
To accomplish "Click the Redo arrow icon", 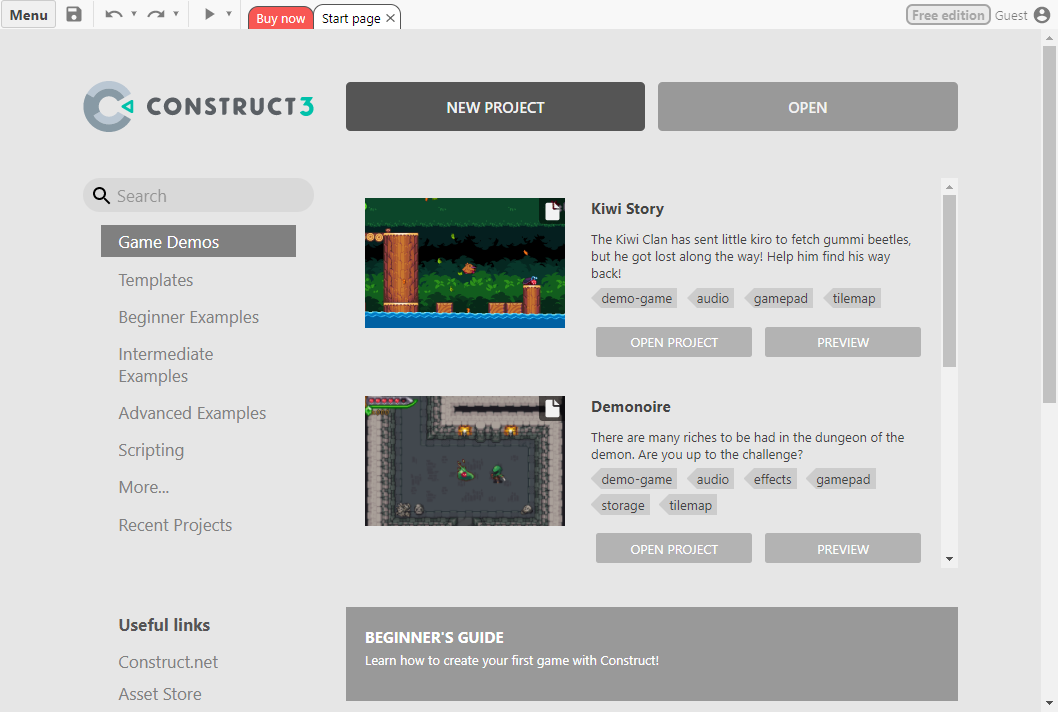I will pos(155,15).
